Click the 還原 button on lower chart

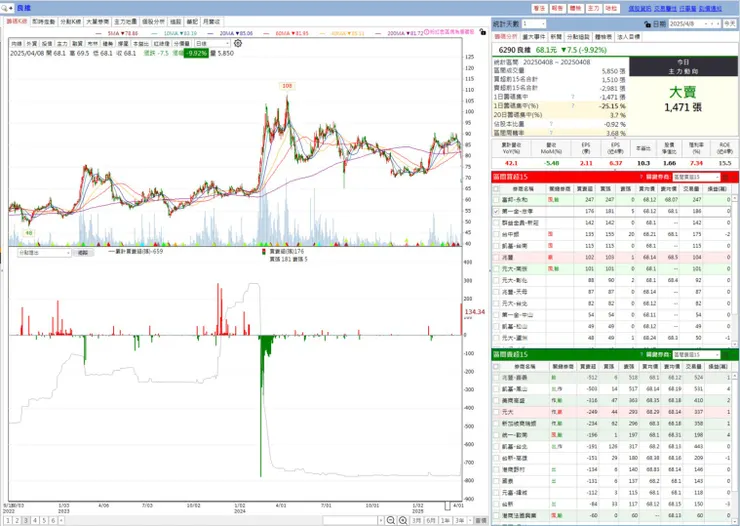click(x=83, y=253)
